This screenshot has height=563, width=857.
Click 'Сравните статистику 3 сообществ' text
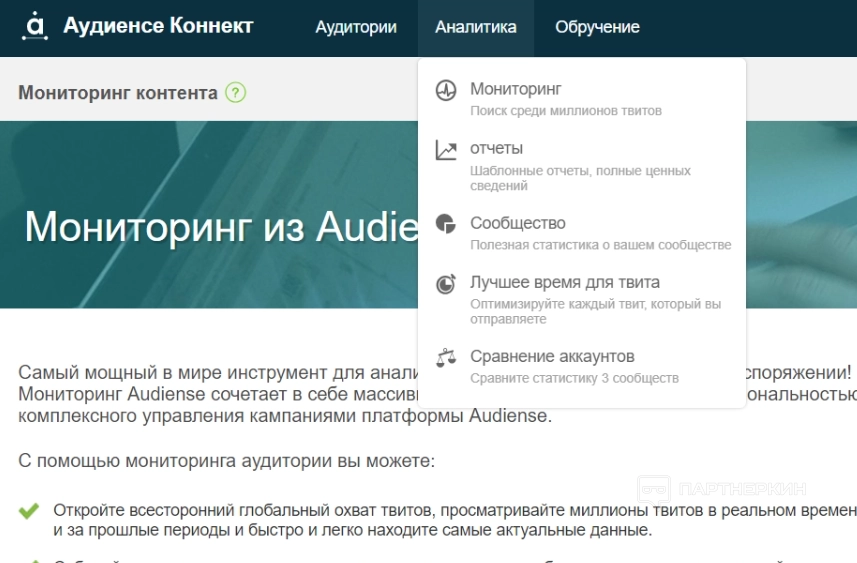(574, 378)
